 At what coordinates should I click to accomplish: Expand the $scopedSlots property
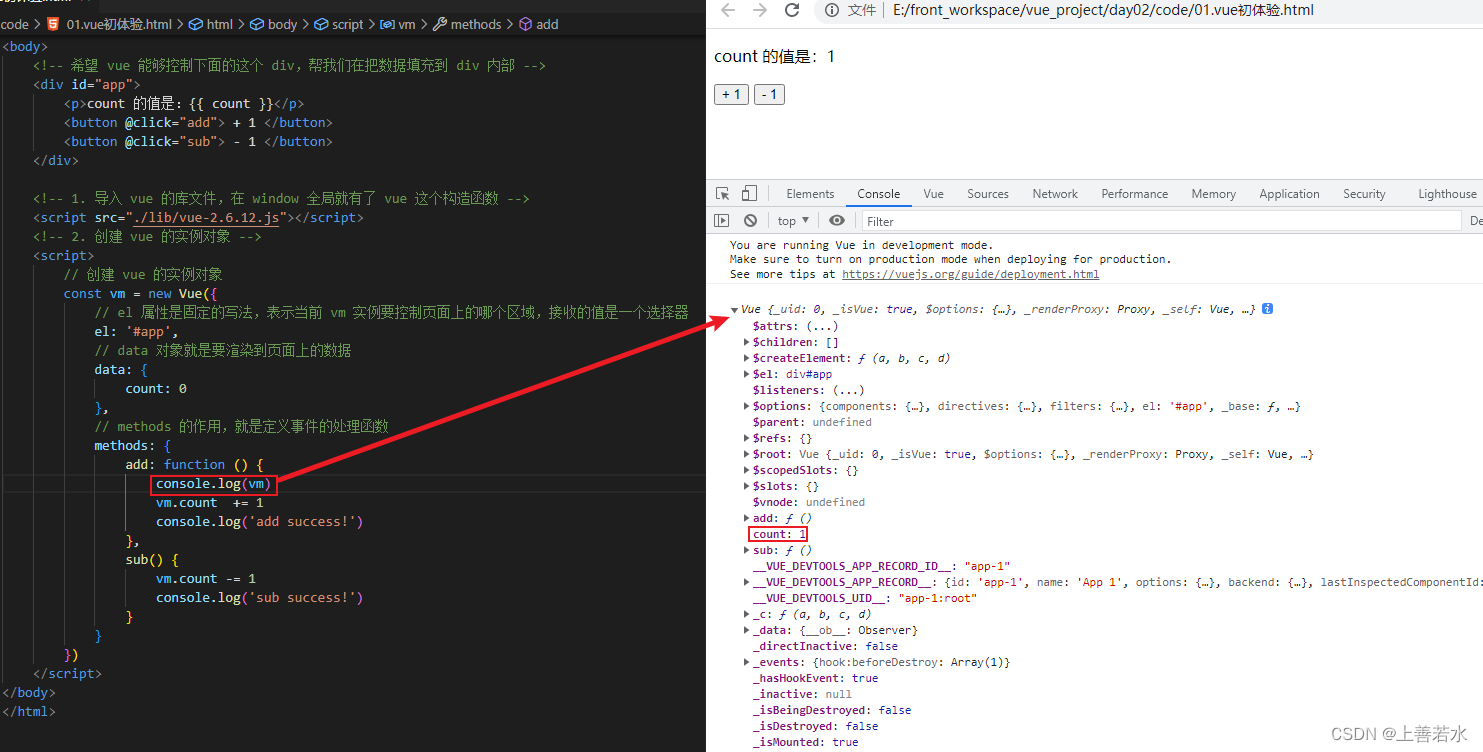747,470
